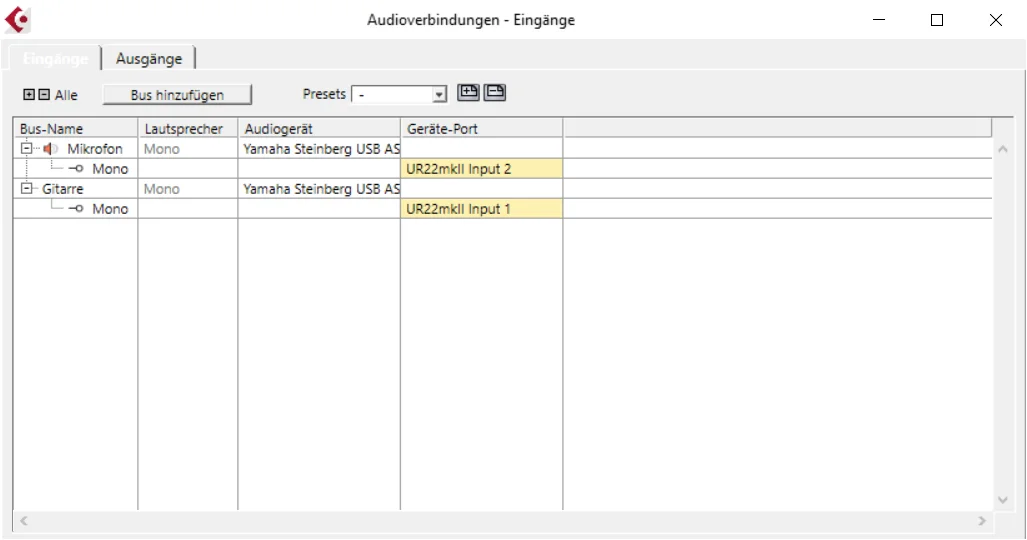Click the mono channel icon under Gitarre
The width and height of the screenshot is (1027, 540).
[76, 208]
